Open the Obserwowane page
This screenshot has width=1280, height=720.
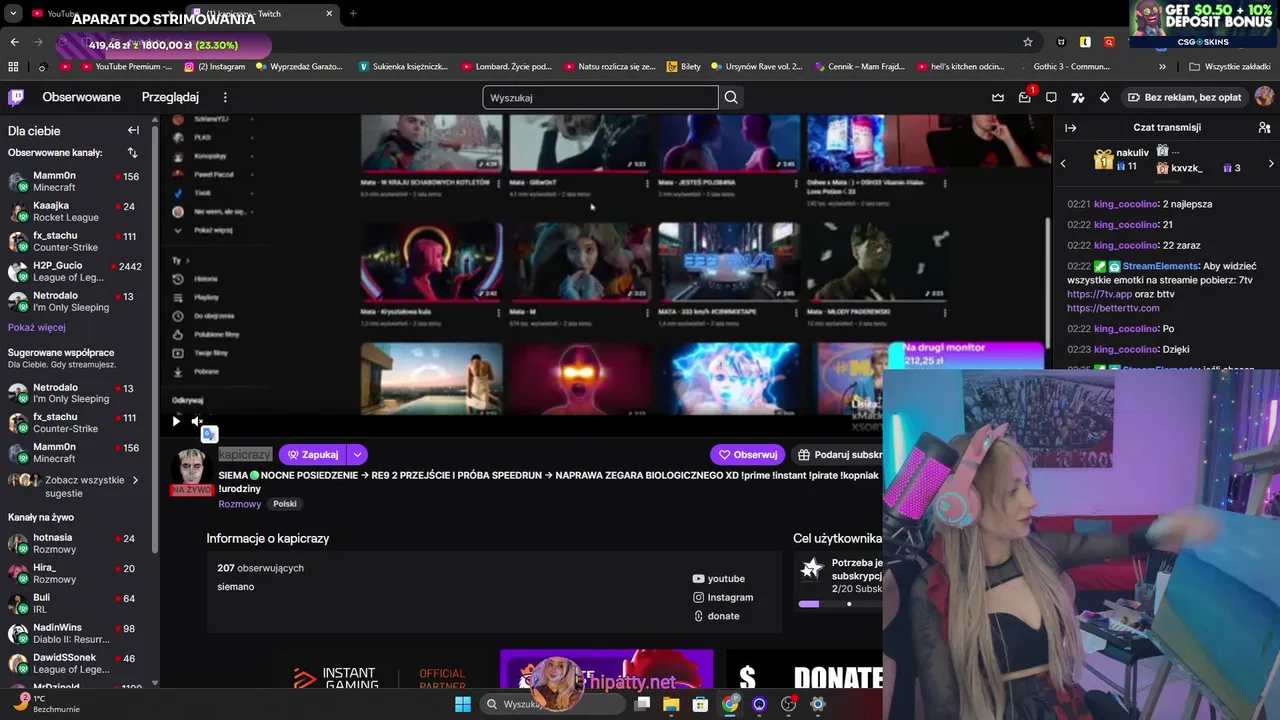[x=81, y=97]
